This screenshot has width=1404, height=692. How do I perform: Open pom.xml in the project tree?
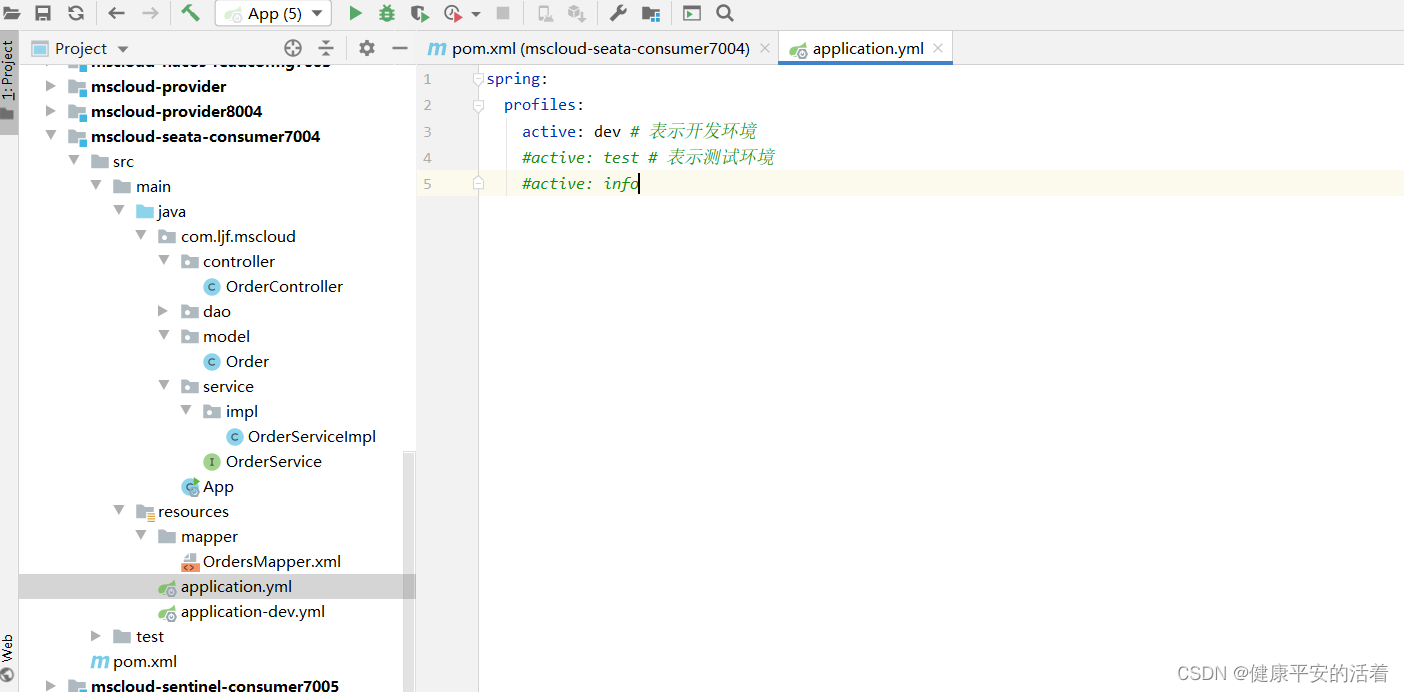coord(134,661)
